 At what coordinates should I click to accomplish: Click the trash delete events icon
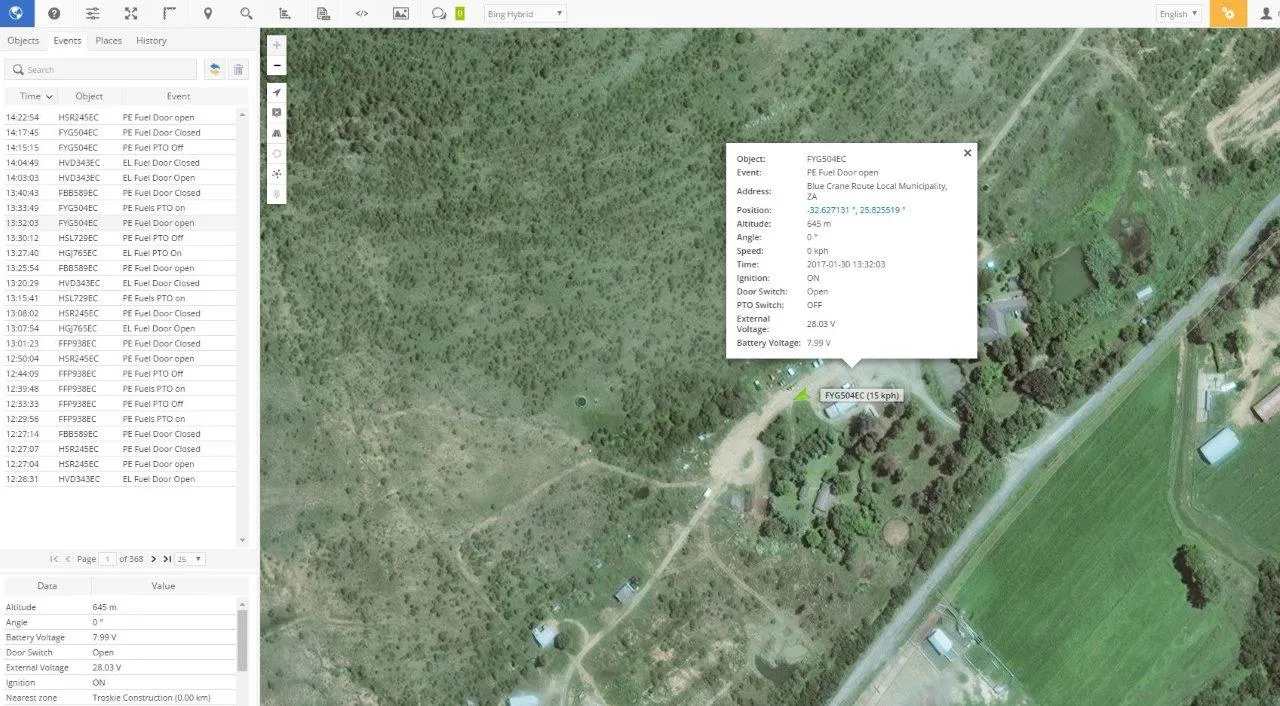(238, 69)
